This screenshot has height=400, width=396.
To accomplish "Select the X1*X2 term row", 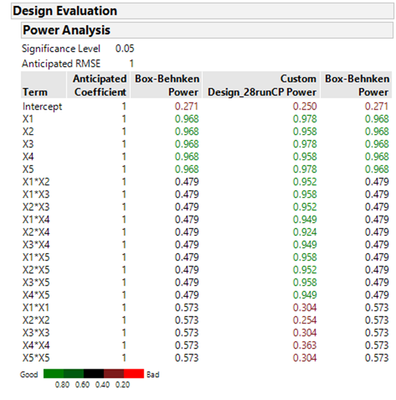I will pos(206,182).
